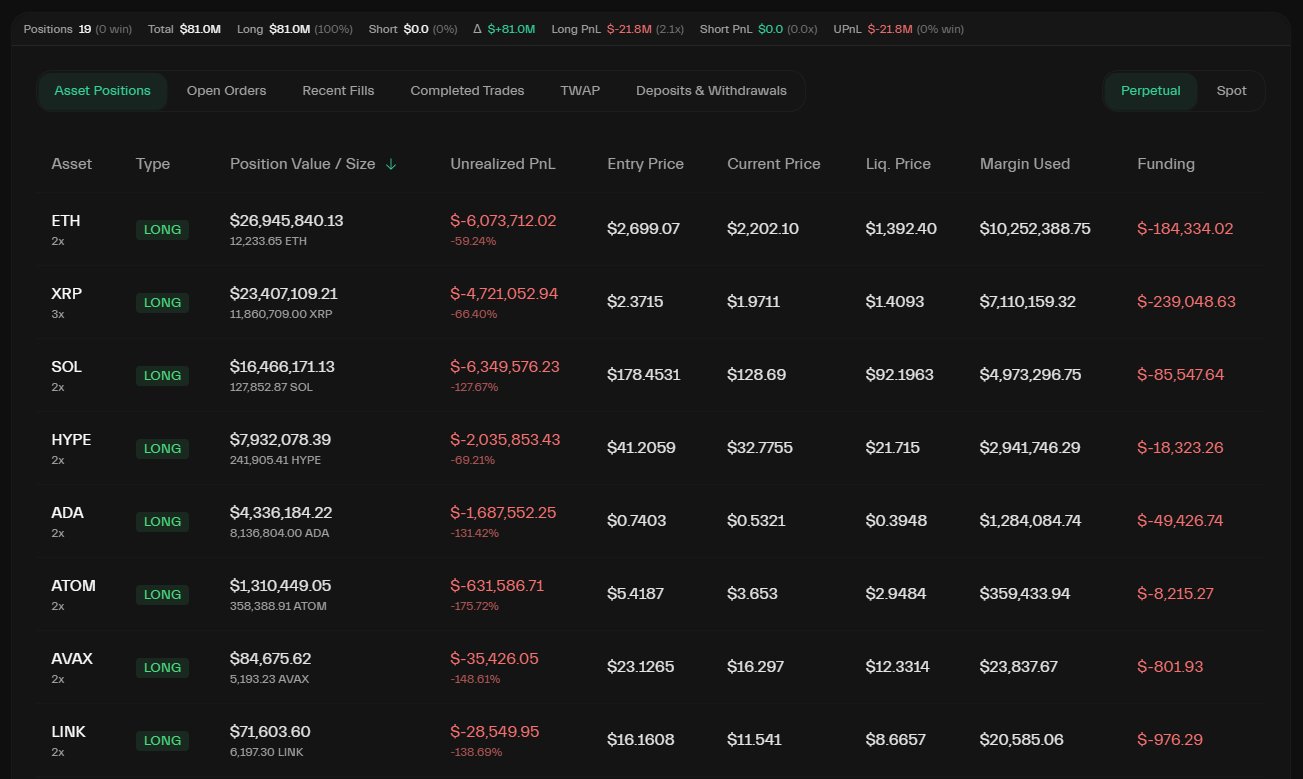Sort by the Asset column header
This screenshot has width=1303, height=779.
click(71, 164)
